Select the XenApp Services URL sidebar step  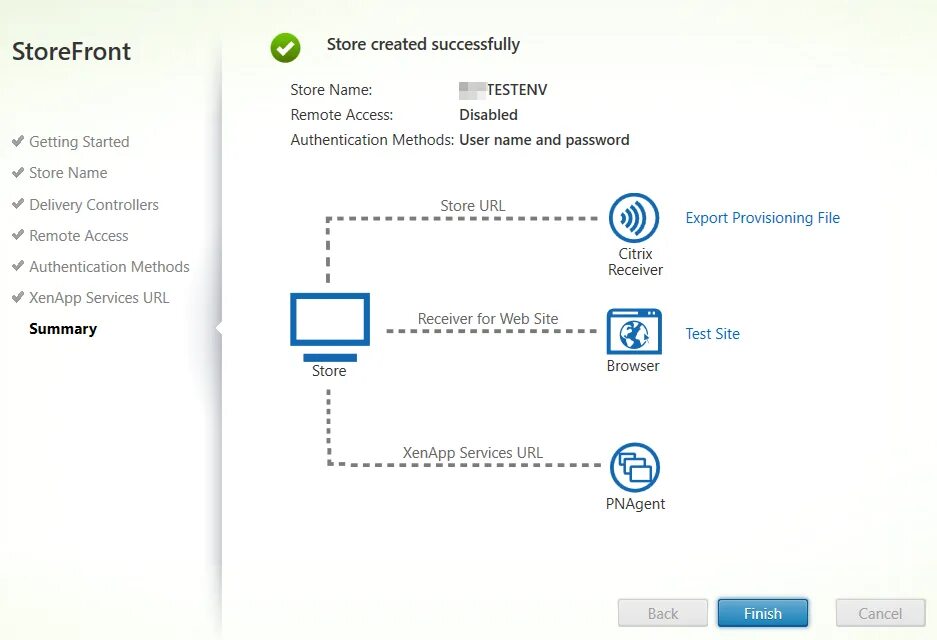click(99, 298)
